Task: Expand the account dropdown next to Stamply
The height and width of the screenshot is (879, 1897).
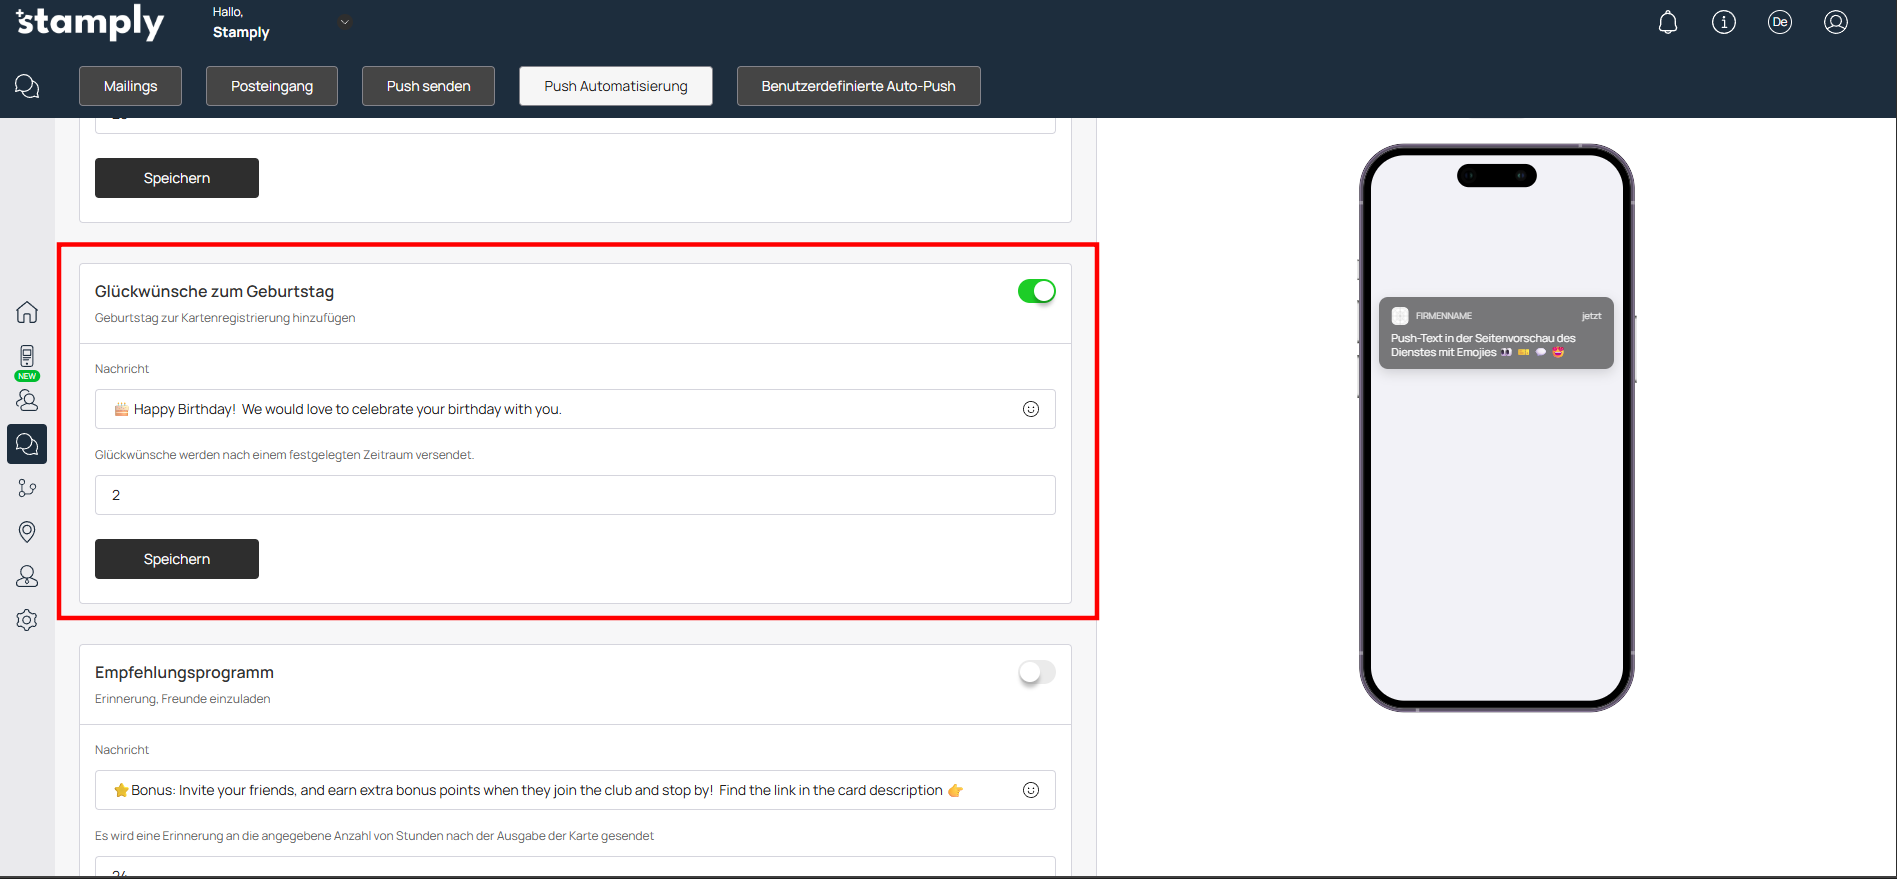Action: pos(345,22)
